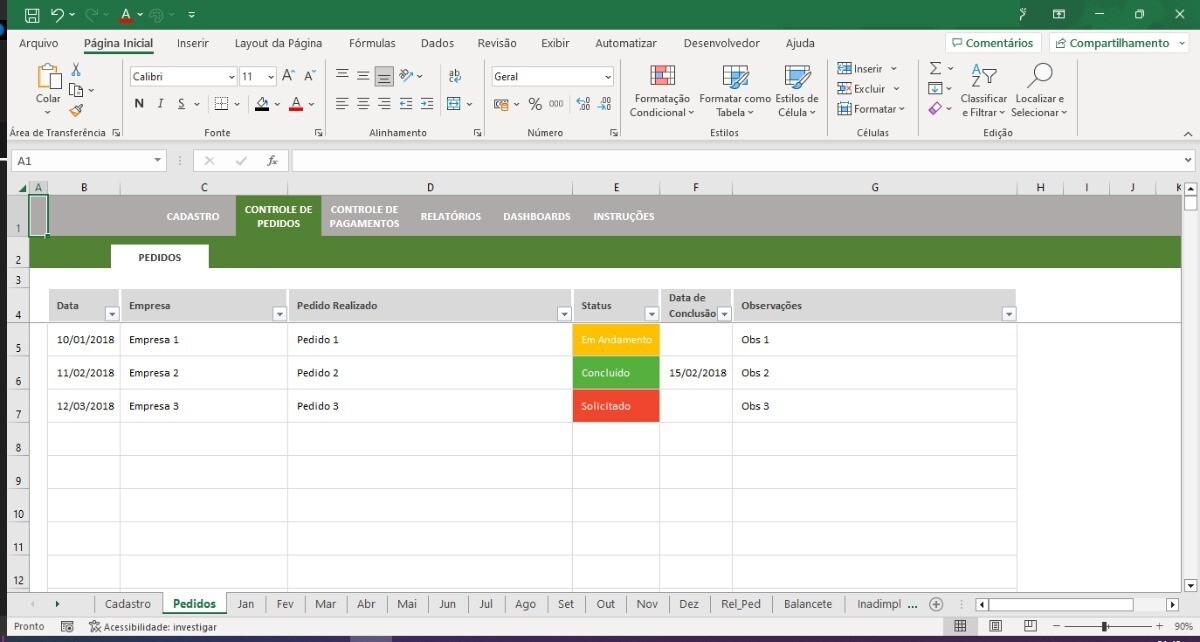The width and height of the screenshot is (1200, 642).
Task: Open the Status column filter dropdown
Action: 651,314
